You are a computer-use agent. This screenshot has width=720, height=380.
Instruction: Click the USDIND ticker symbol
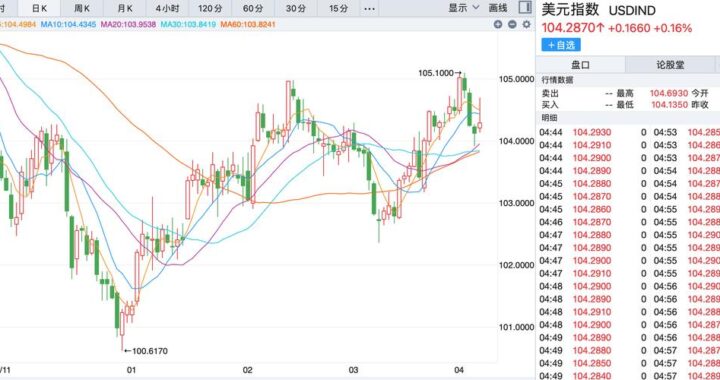click(x=632, y=11)
